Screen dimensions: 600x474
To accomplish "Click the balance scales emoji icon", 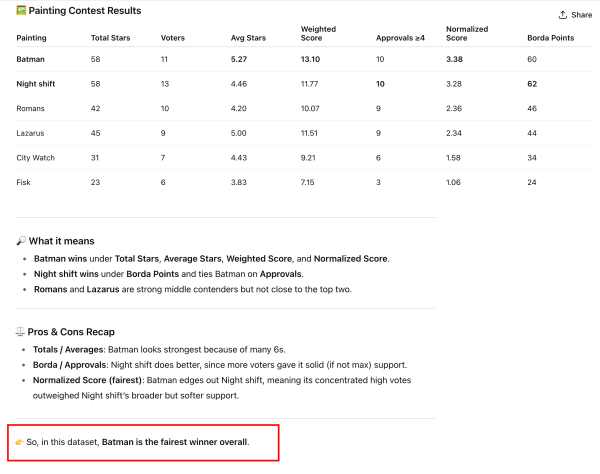I will [21, 331].
